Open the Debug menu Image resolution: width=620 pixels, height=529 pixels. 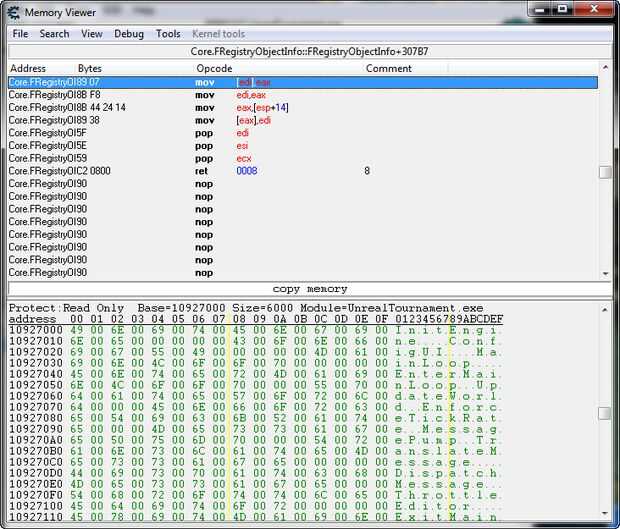click(x=129, y=34)
